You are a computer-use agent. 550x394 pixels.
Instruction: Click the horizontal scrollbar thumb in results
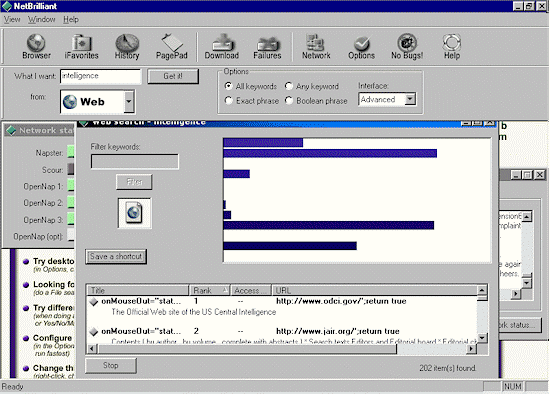coord(247,349)
